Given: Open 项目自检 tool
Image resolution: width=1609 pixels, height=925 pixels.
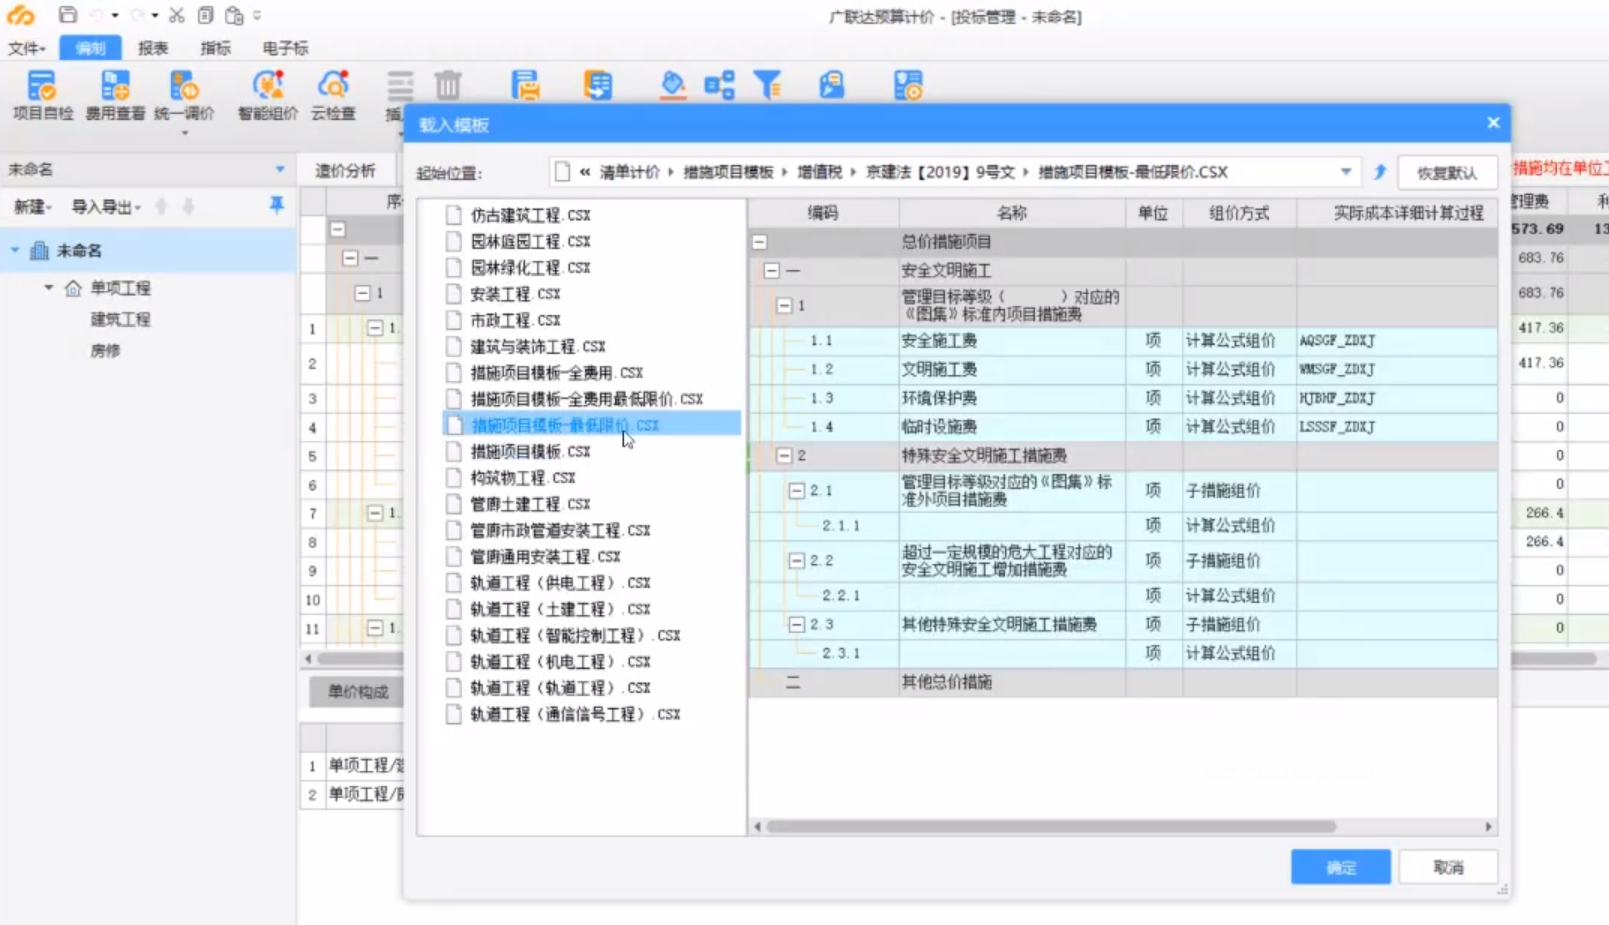Looking at the screenshot, I should (x=43, y=96).
